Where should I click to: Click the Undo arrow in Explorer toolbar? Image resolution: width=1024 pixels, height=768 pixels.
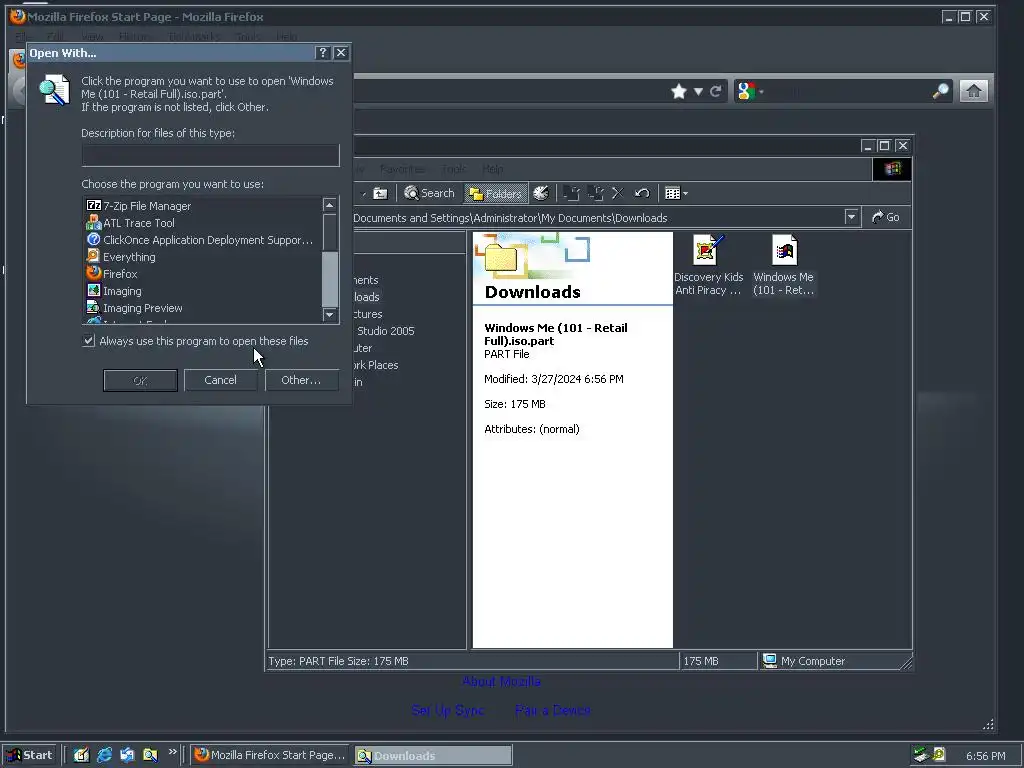[x=642, y=193]
